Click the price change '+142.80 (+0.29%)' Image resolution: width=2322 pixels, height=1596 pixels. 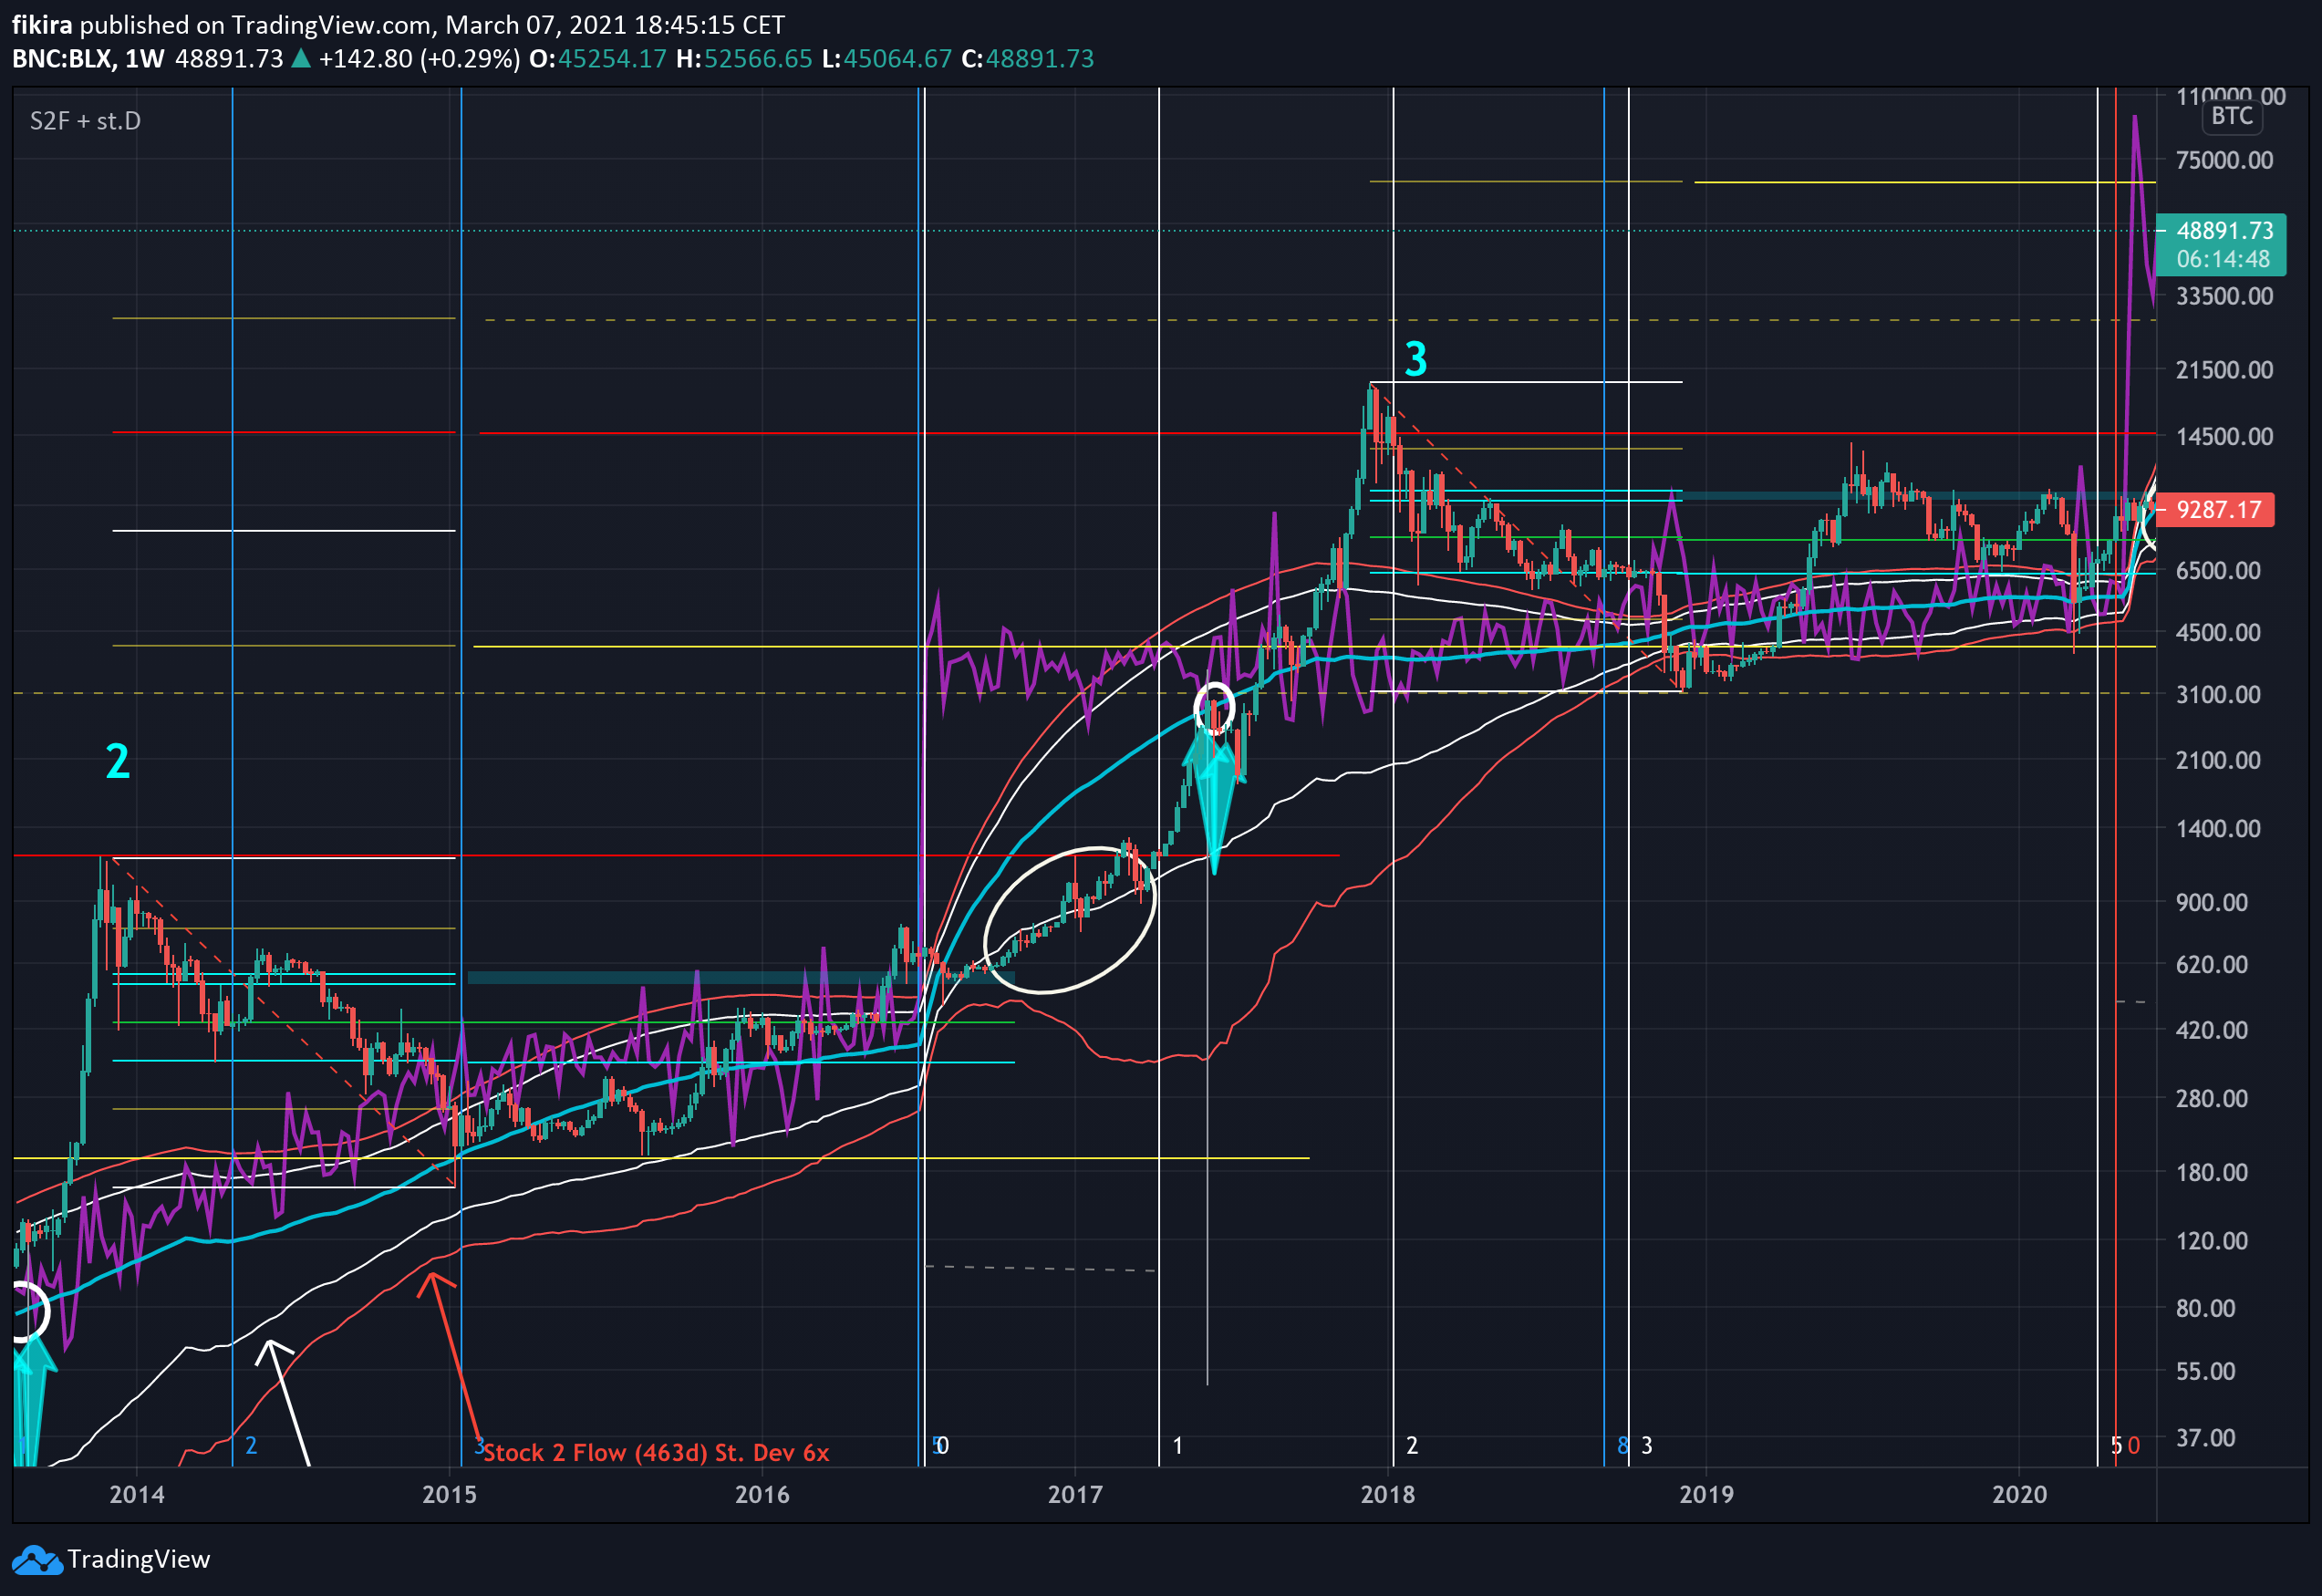(419, 59)
